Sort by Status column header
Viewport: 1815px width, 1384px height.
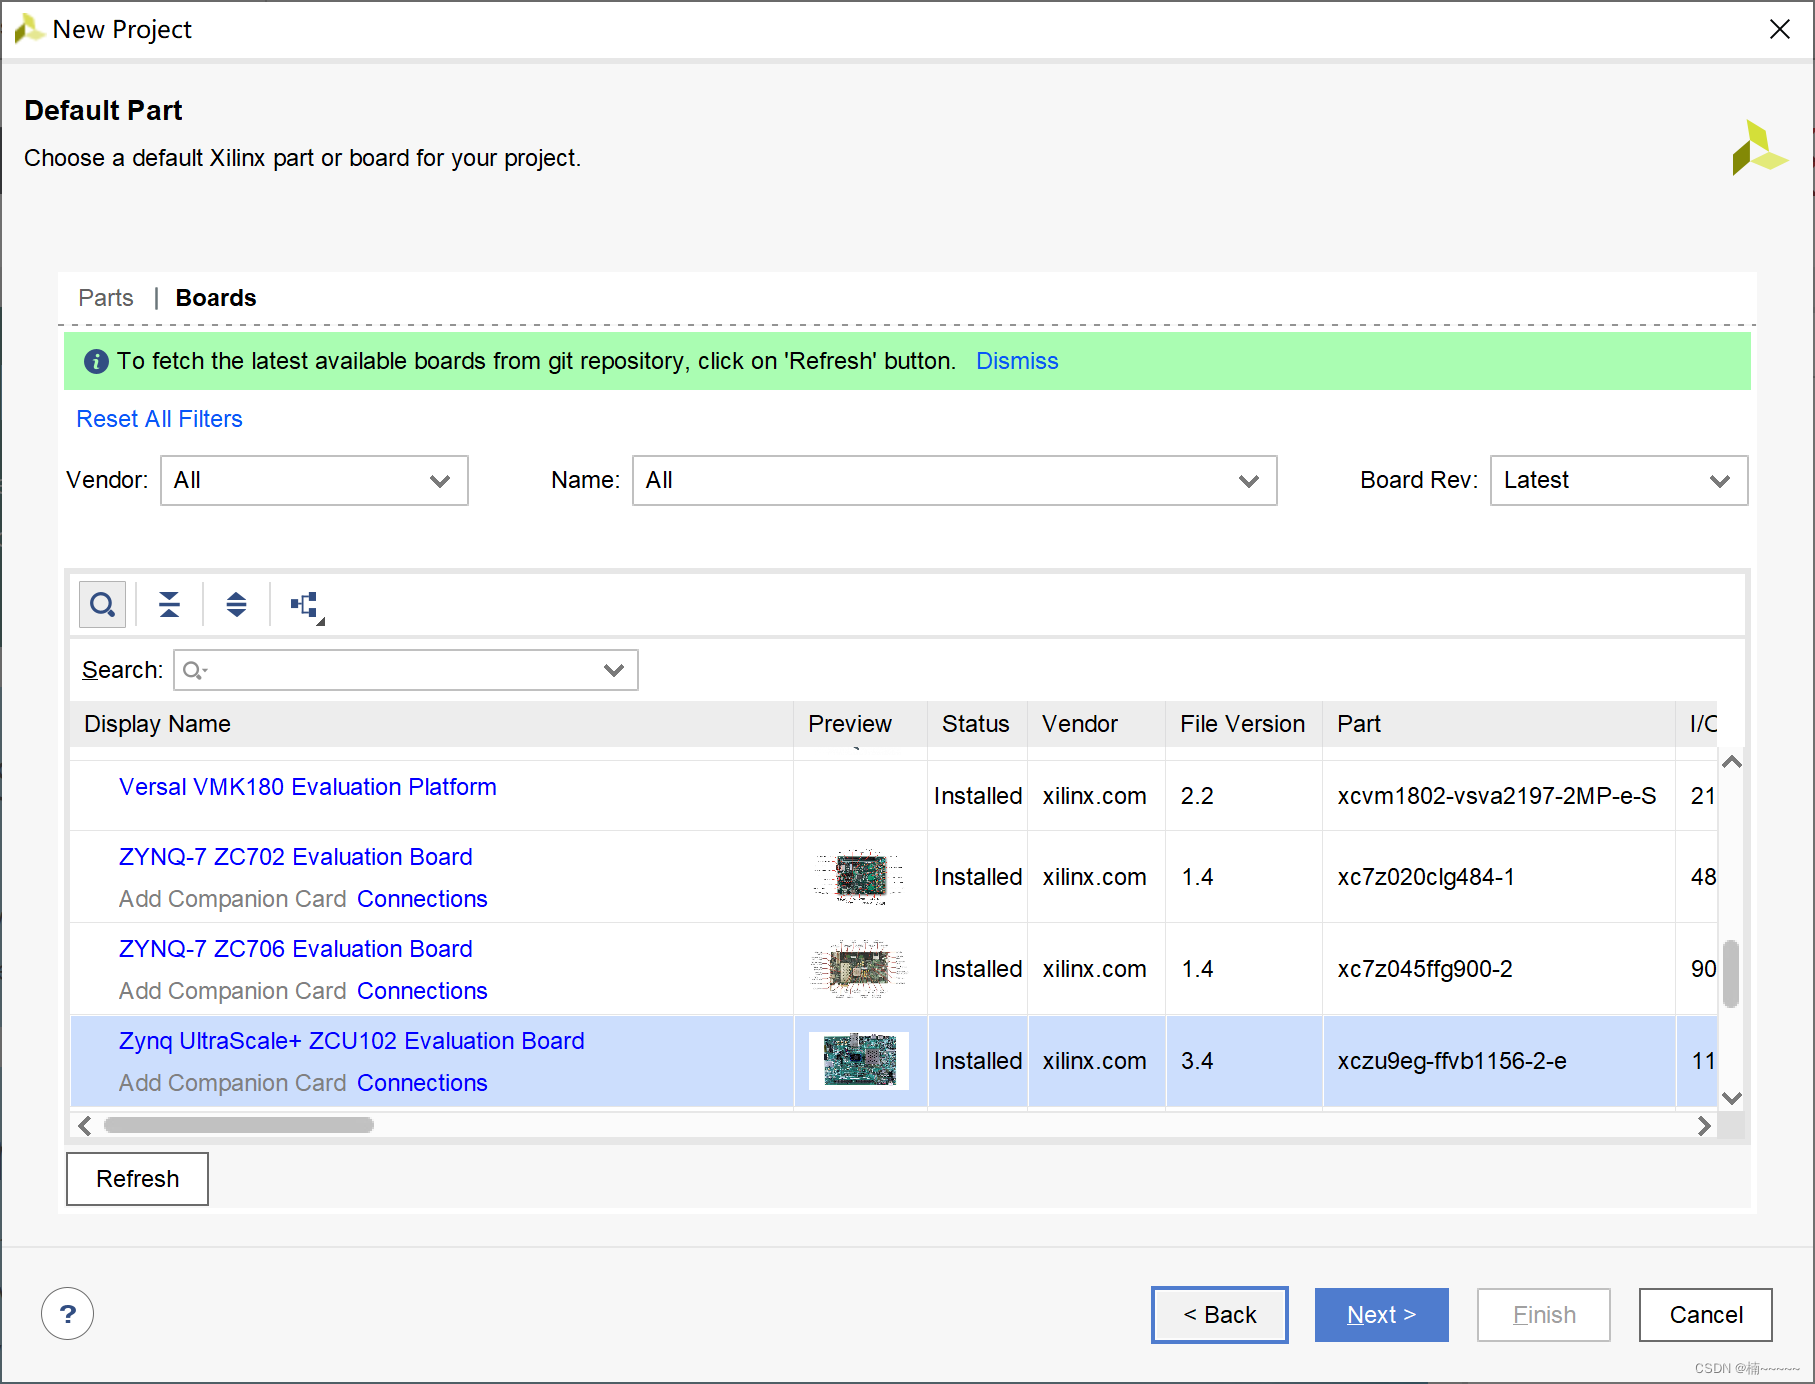pyautogui.click(x=976, y=724)
